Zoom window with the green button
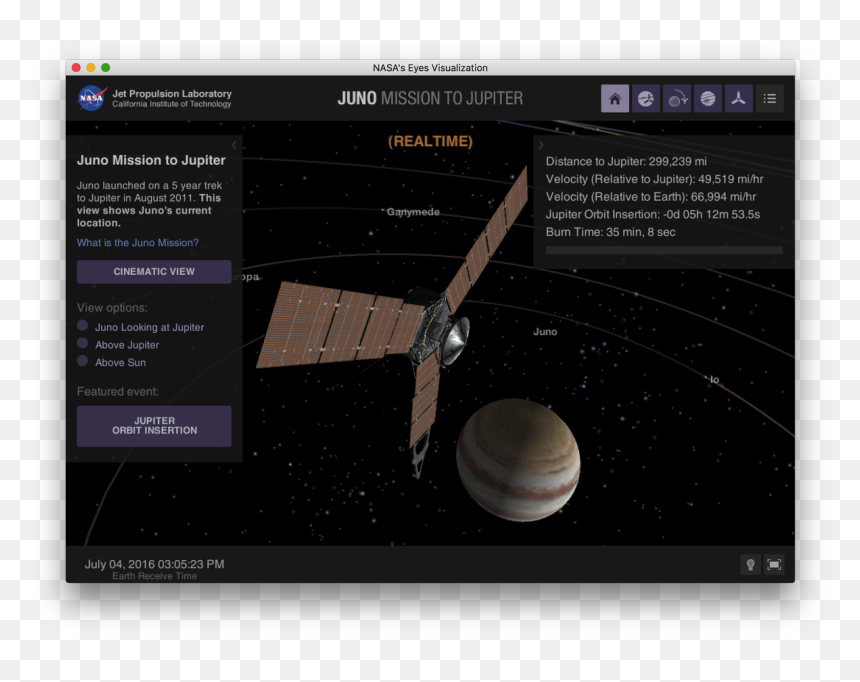This screenshot has width=860, height=682. tap(106, 67)
